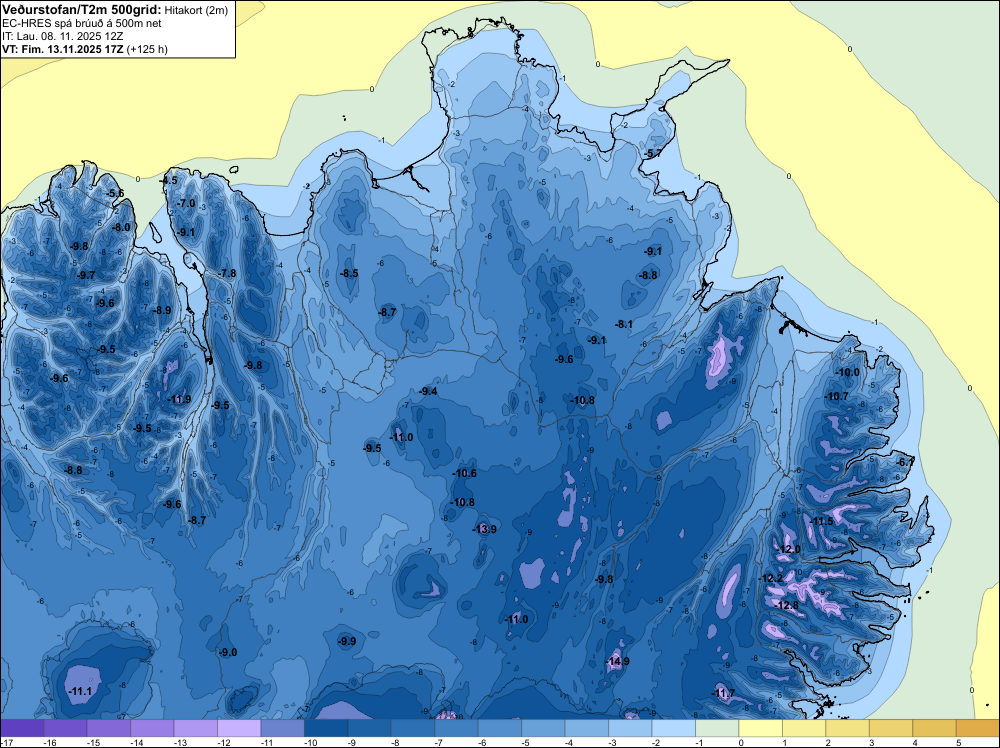Click the -9.9 temperature label
Viewport: 1000px width, 748px height.
347,642
